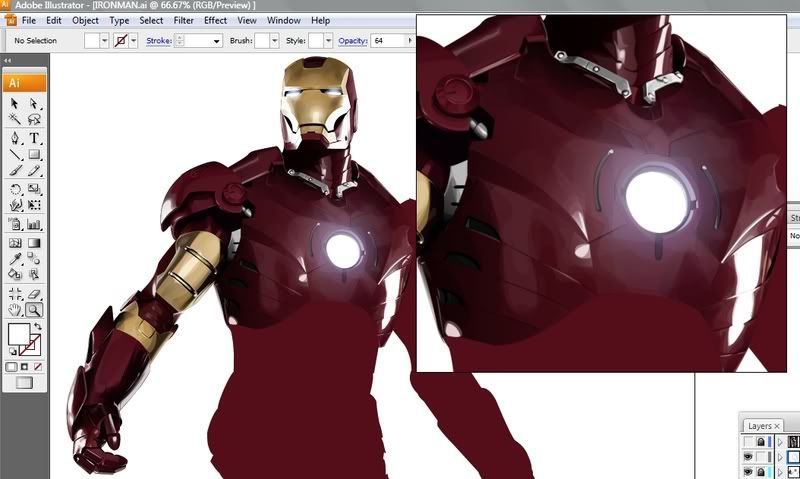Open the Stroke panel link

(x=159, y=41)
